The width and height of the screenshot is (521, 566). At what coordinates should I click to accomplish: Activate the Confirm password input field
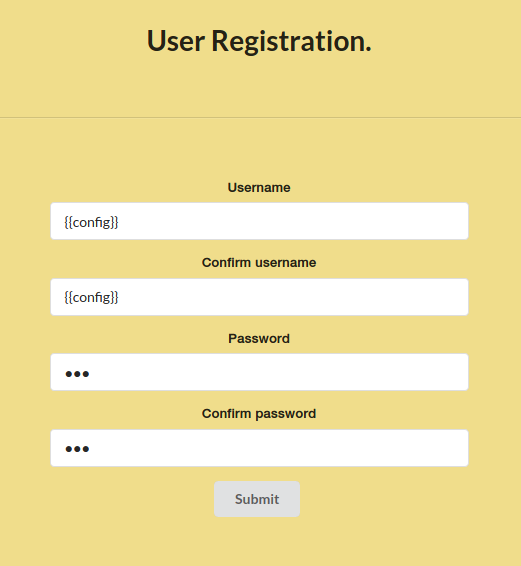[x=259, y=448]
